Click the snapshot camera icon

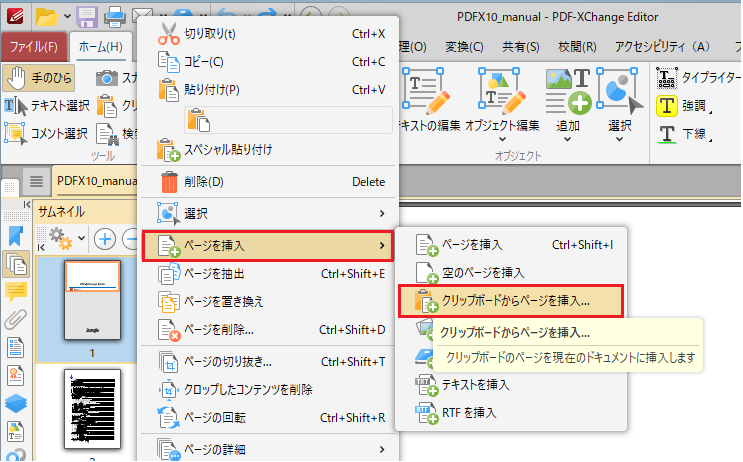coord(107,78)
